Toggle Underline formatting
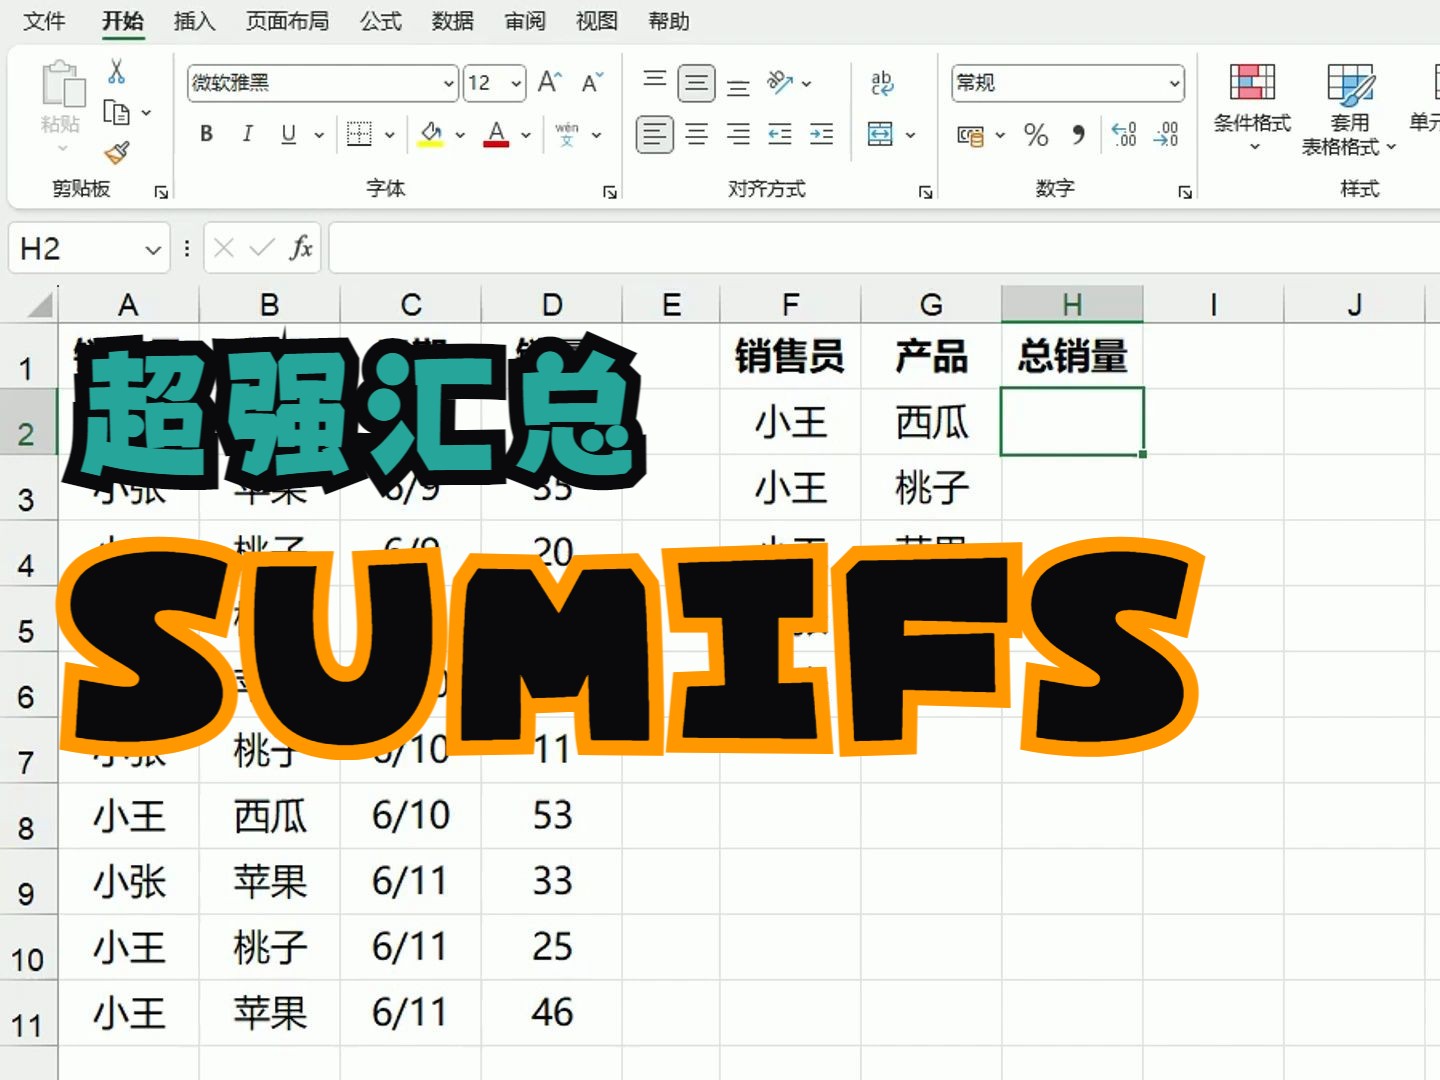The height and width of the screenshot is (1080, 1440). 288,133
